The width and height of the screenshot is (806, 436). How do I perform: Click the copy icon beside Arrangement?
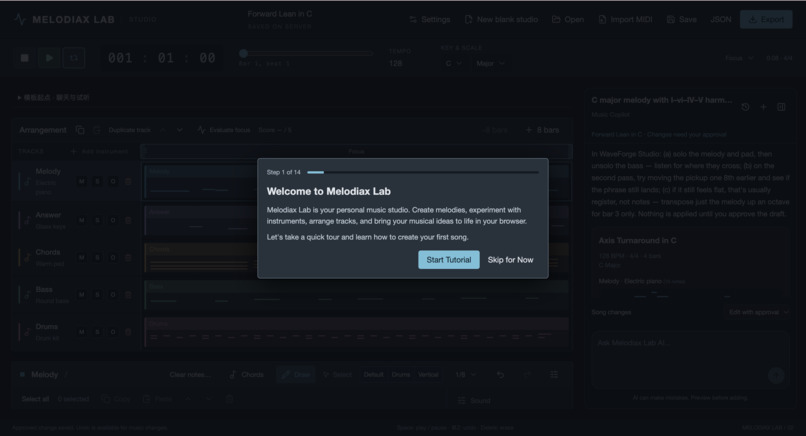coord(80,130)
